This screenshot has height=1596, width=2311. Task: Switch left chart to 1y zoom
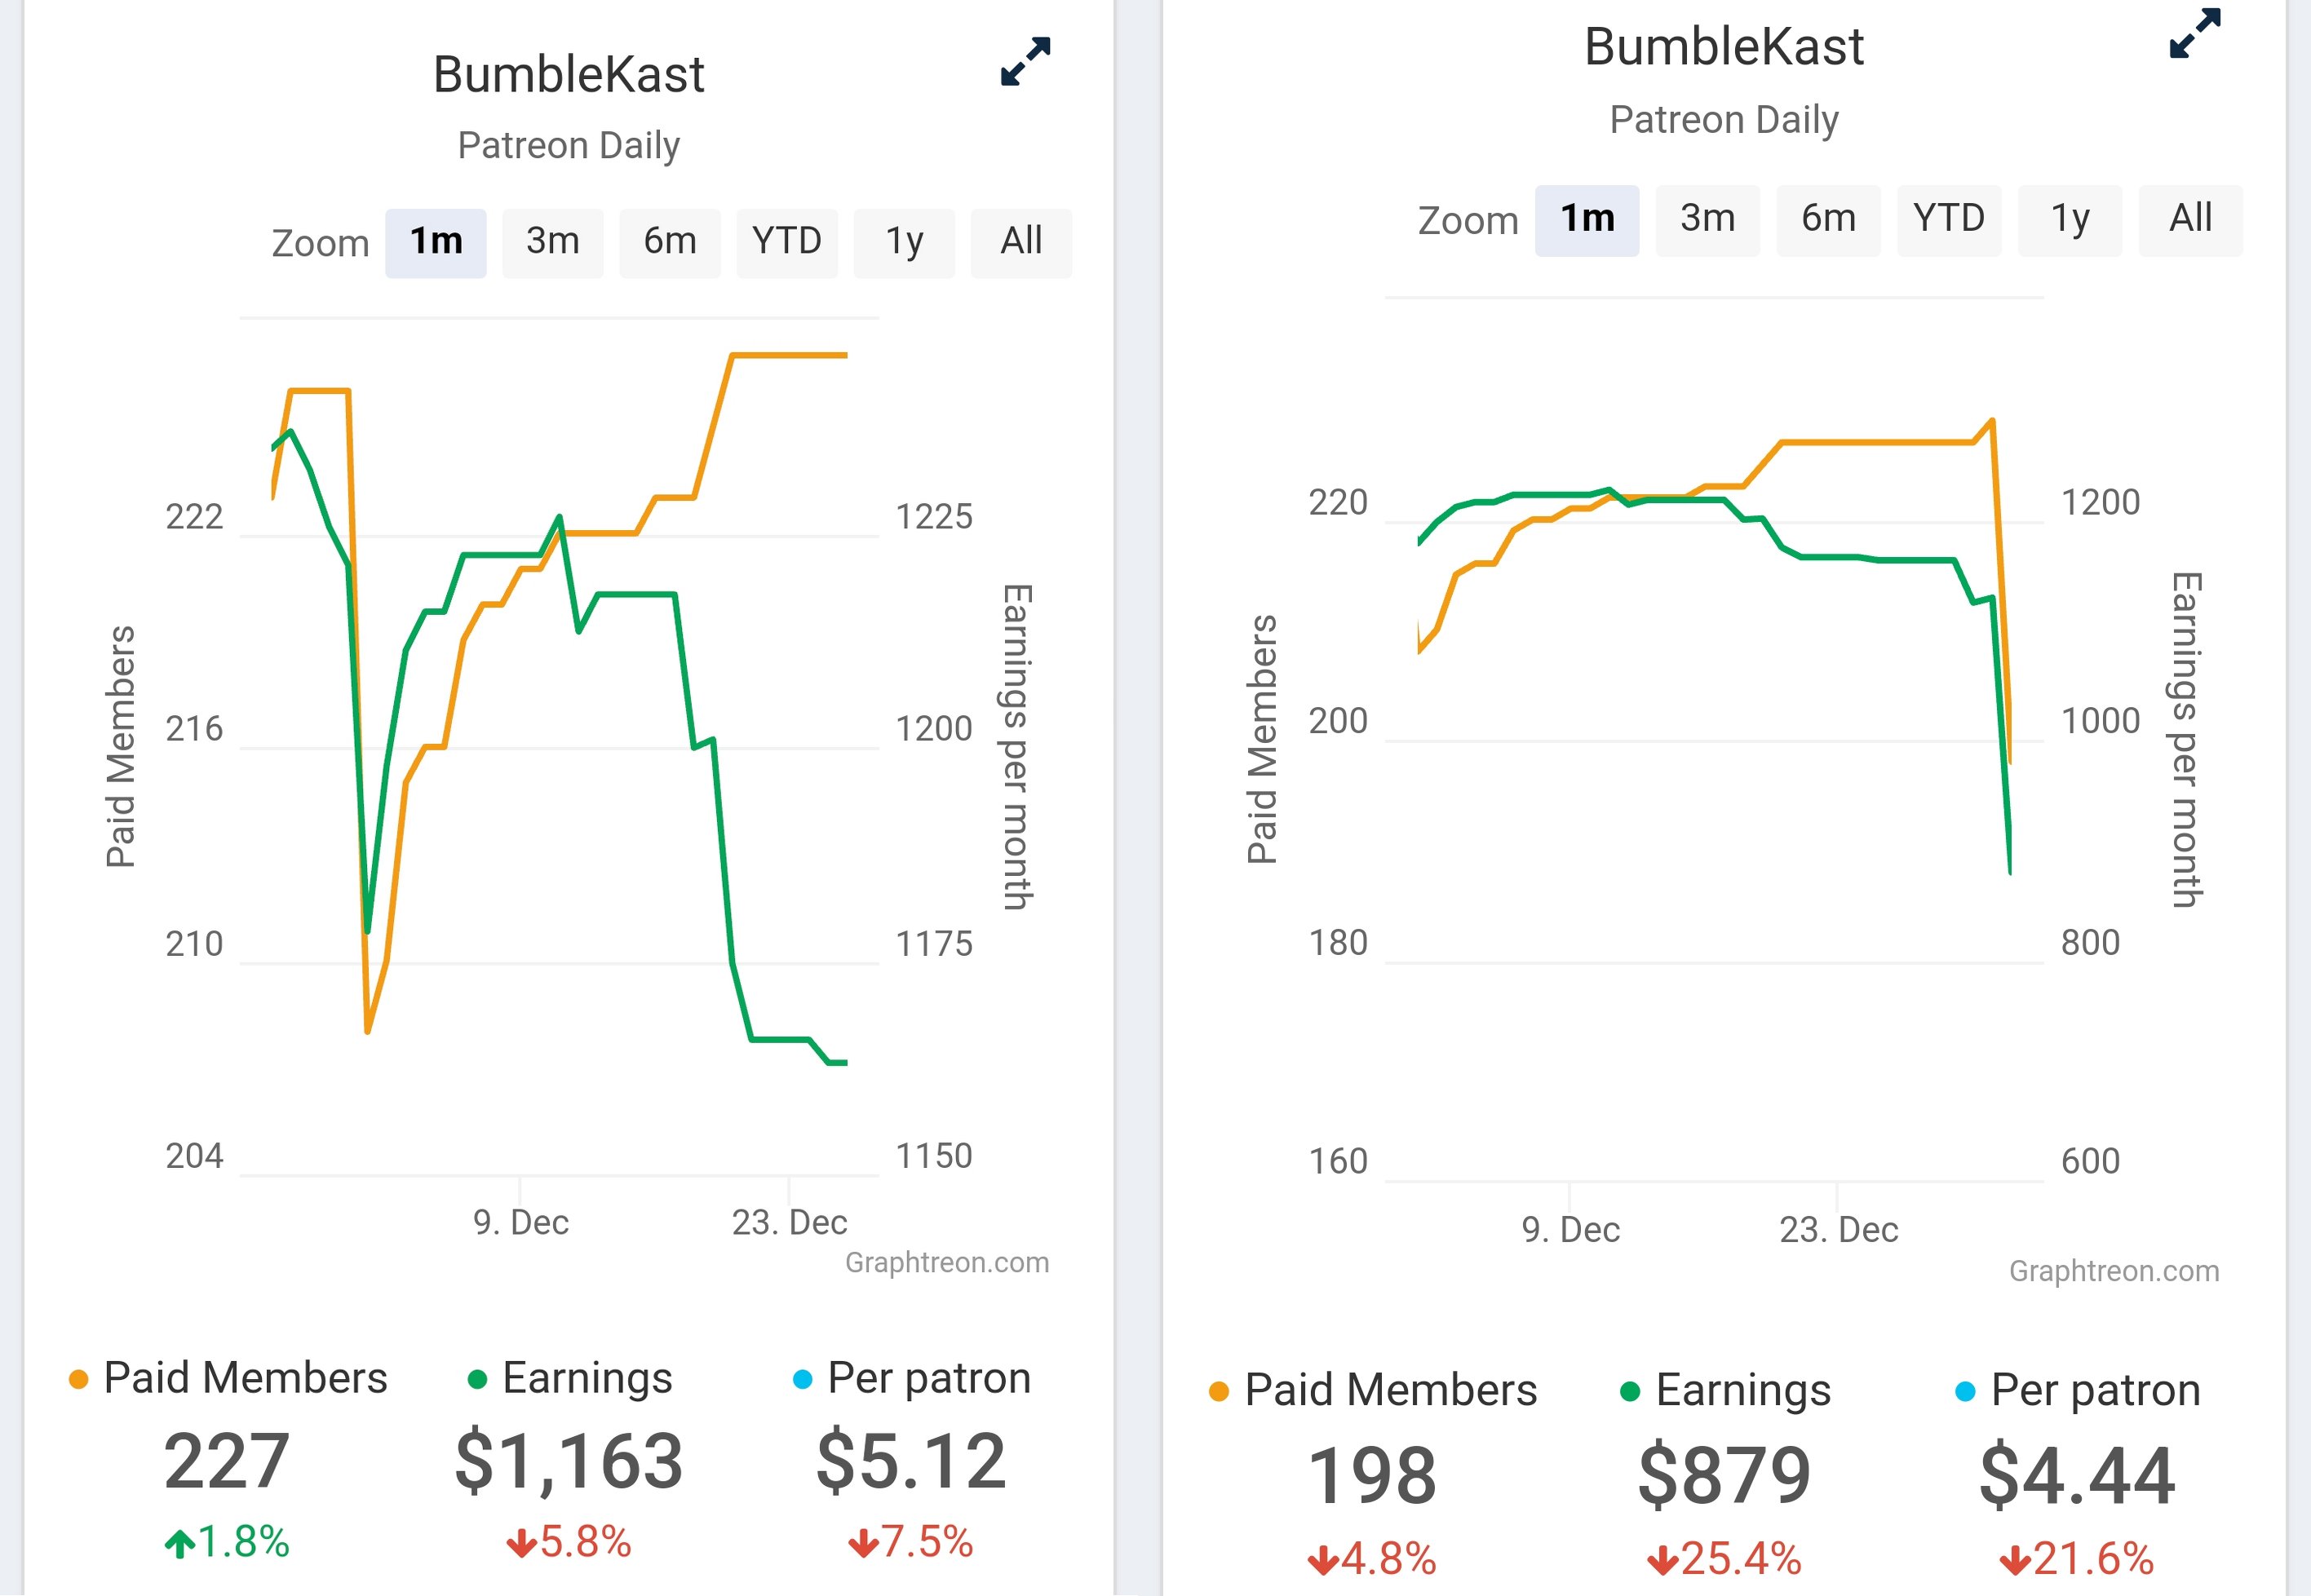point(904,242)
